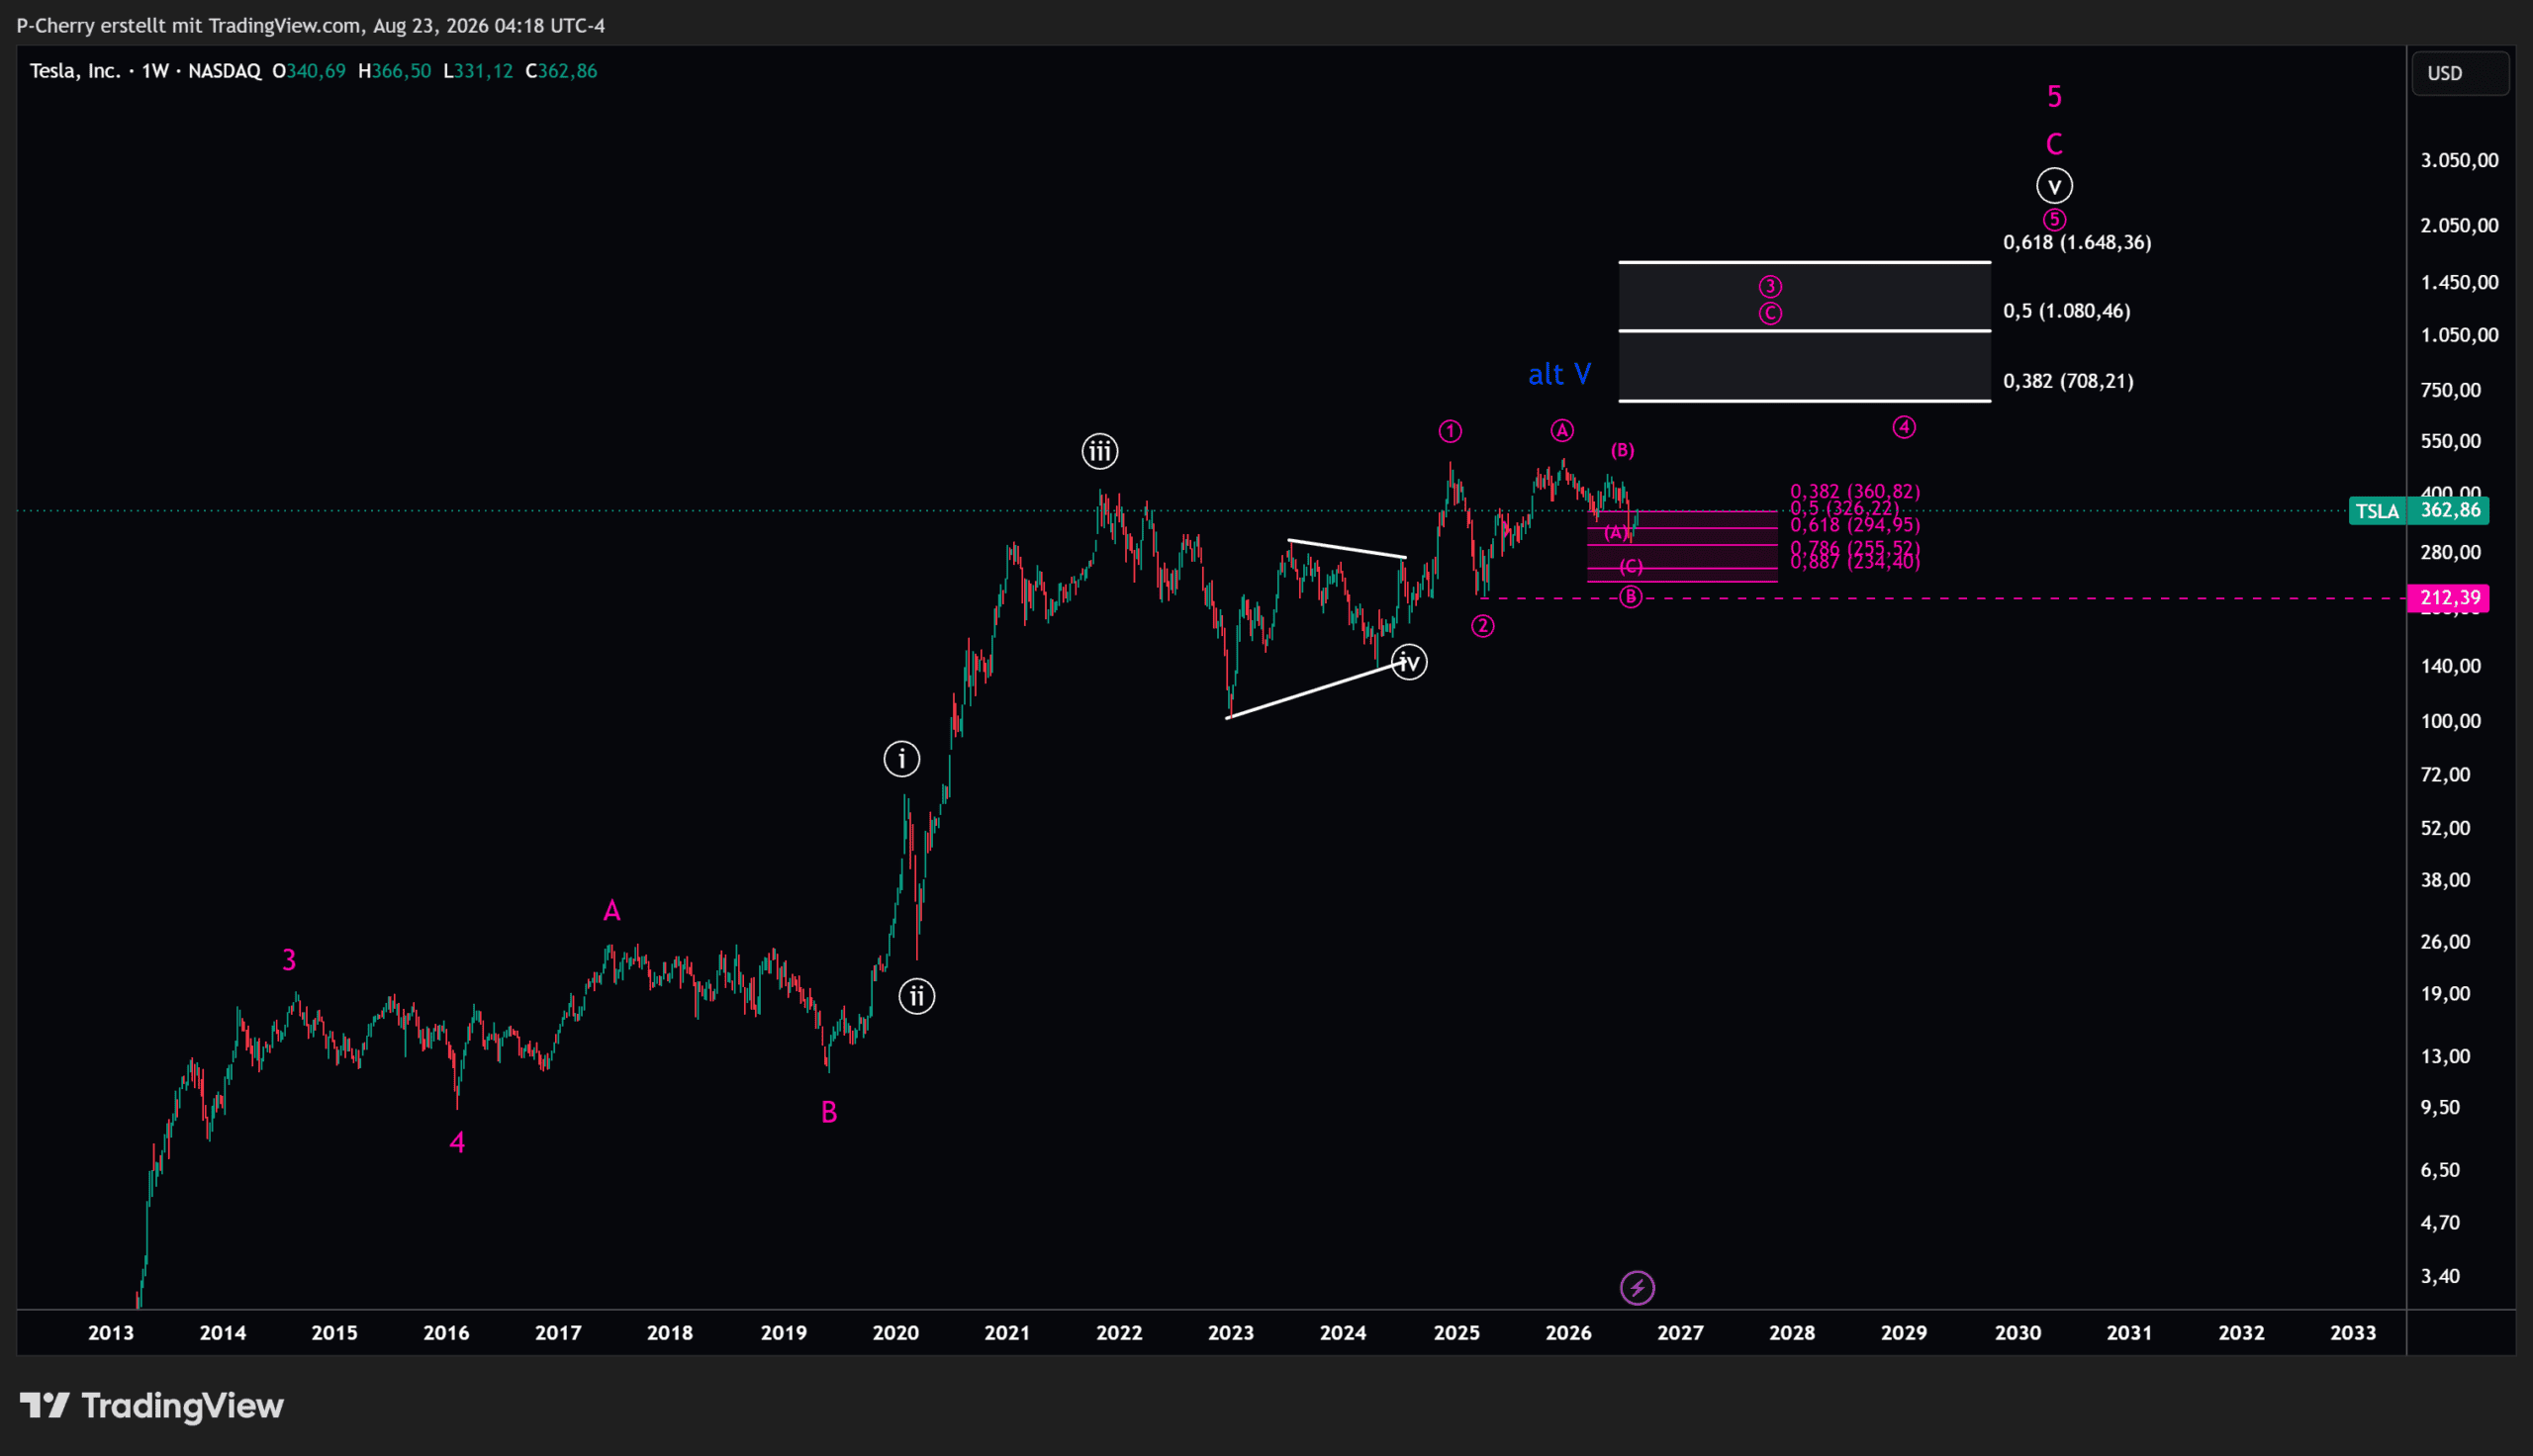The image size is (2533, 1456).
Task: Click the 3,40 price axis label
Action: [2440, 1276]
